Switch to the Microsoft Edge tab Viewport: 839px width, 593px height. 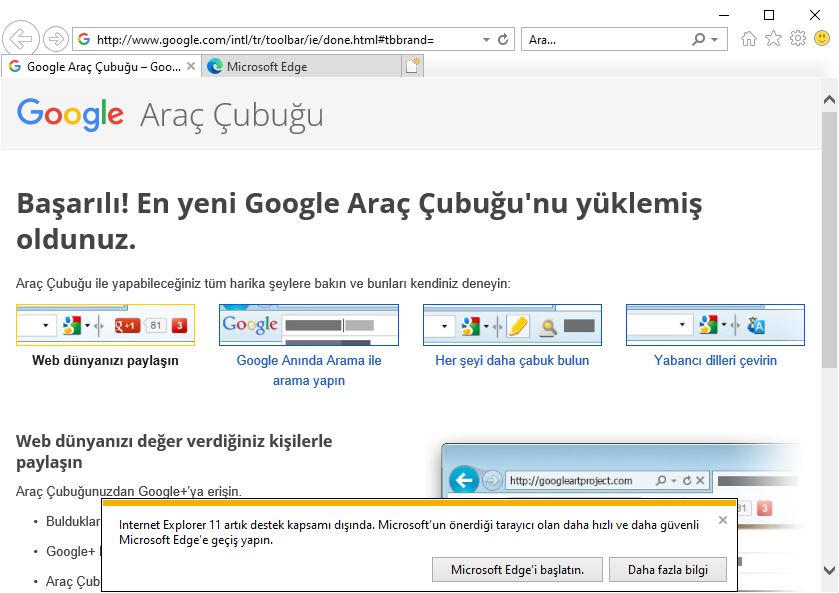click(301, 66)
